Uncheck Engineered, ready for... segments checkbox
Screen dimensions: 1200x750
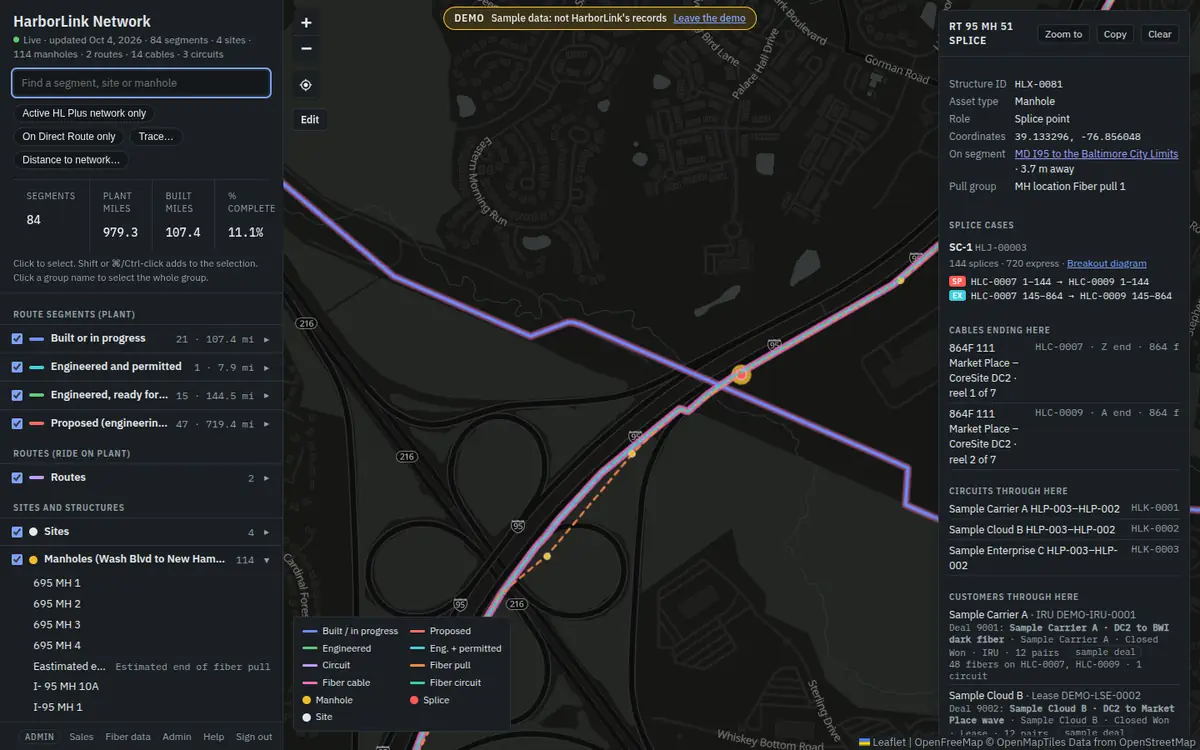[17, 395]
